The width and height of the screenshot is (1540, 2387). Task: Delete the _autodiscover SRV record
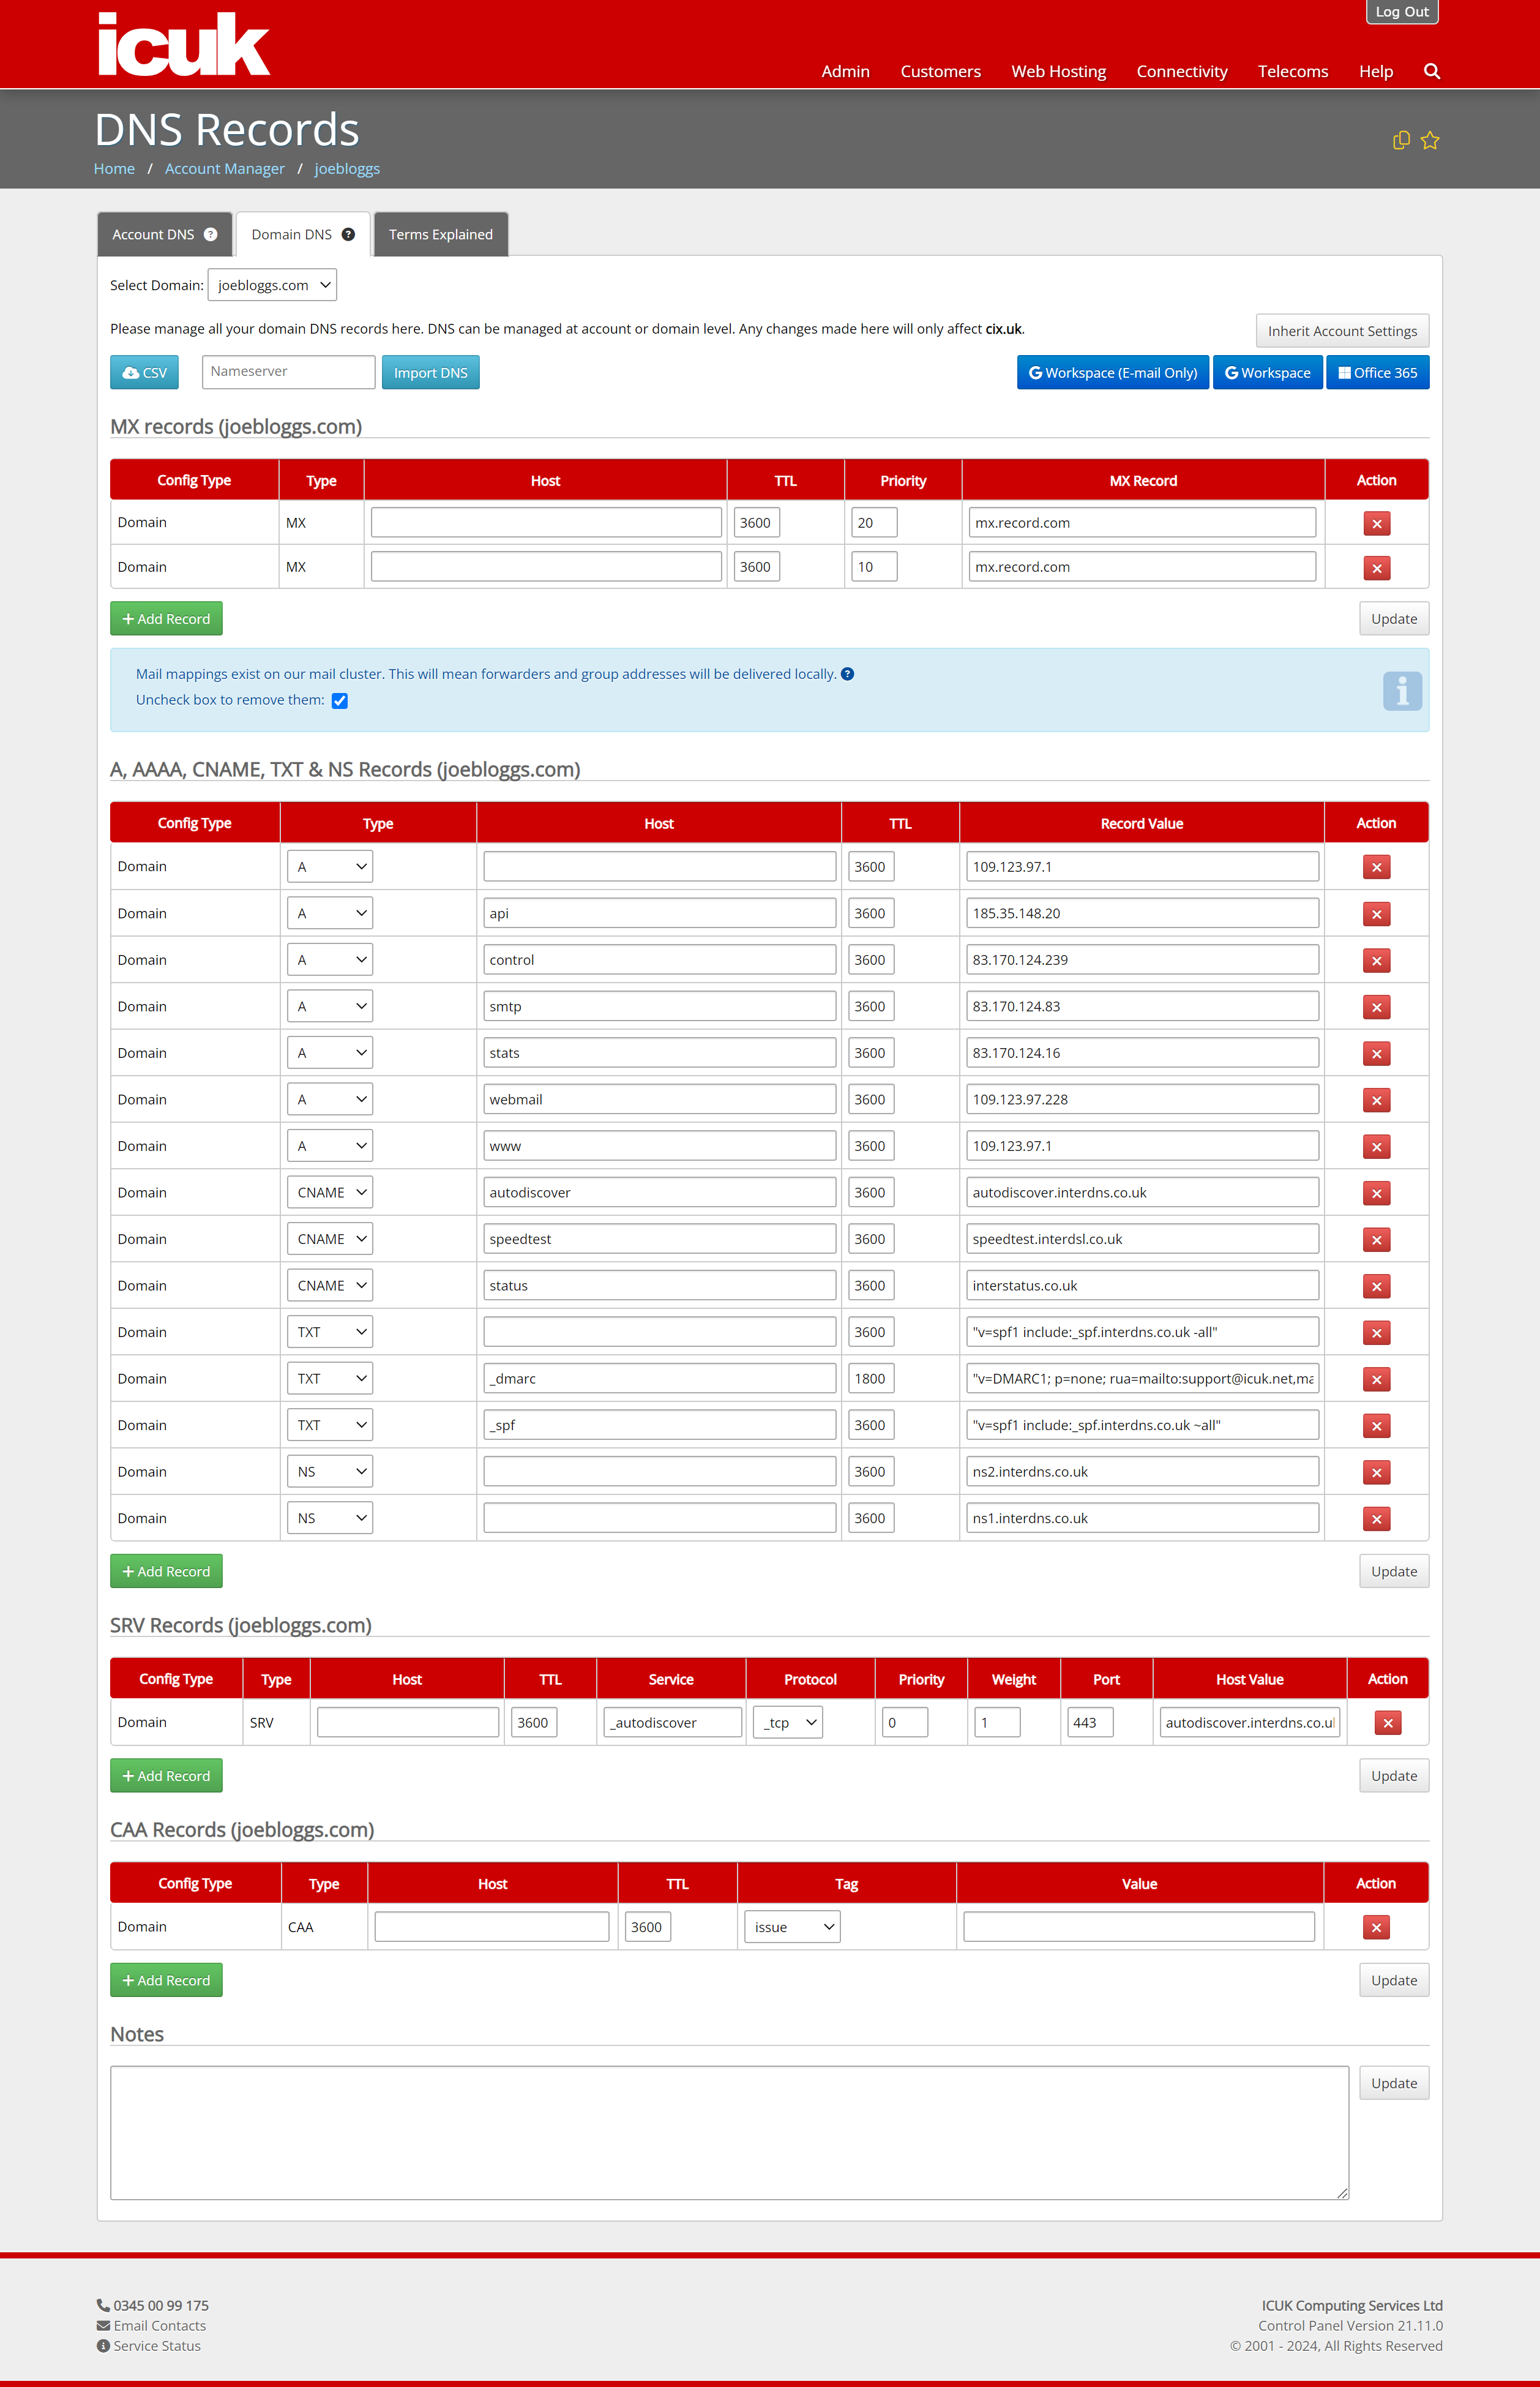point(1387,1723)
